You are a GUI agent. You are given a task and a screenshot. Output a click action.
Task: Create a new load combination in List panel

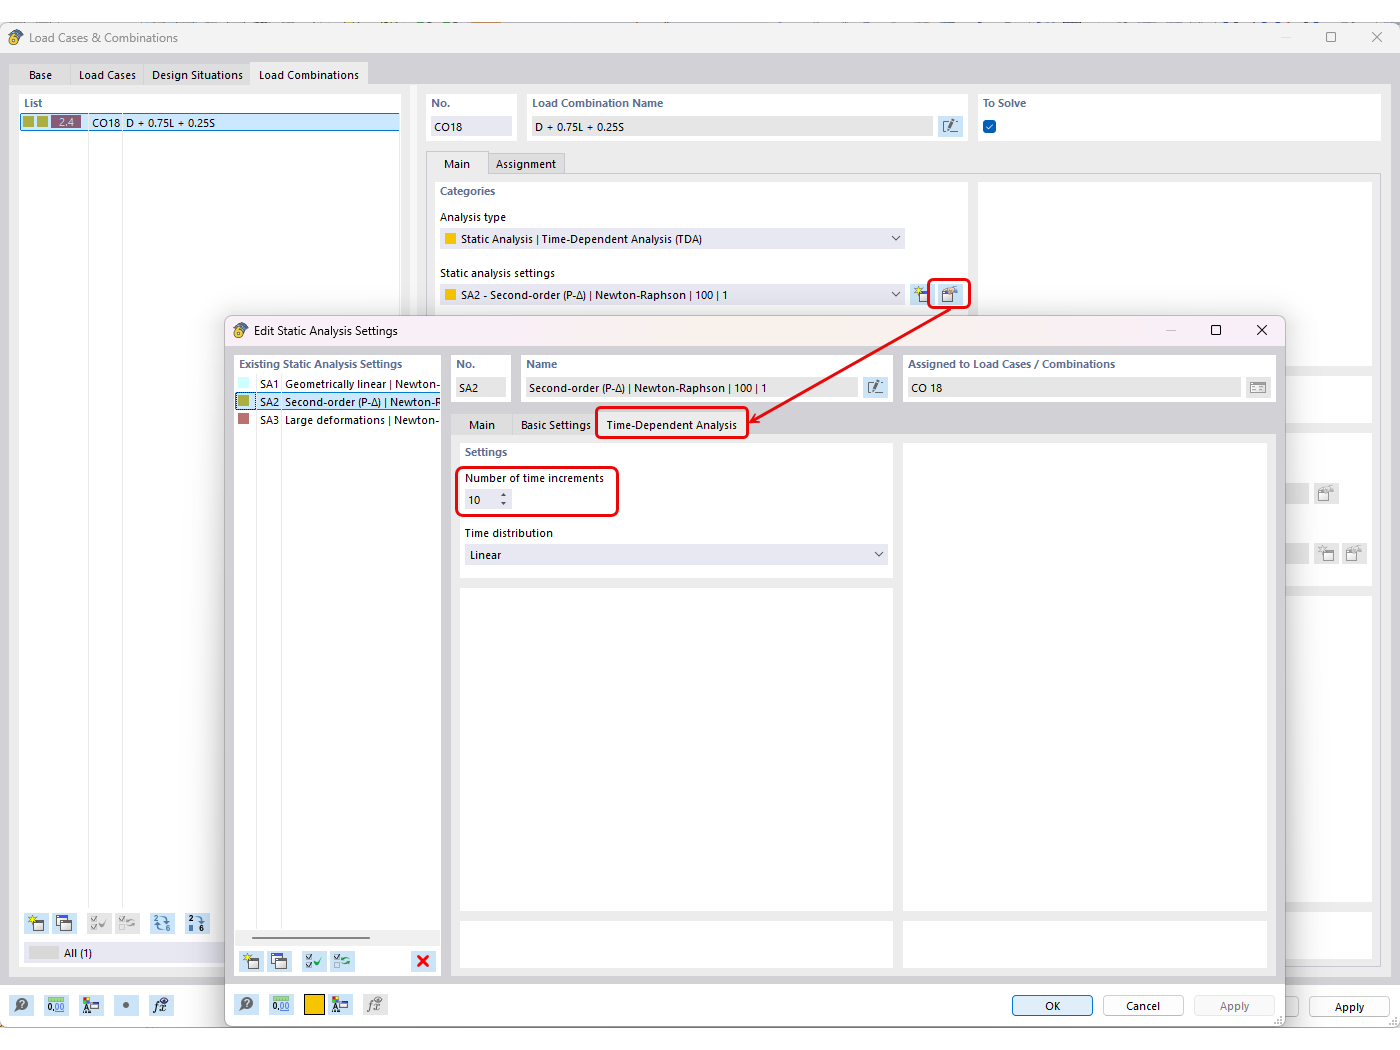point(35,923)
